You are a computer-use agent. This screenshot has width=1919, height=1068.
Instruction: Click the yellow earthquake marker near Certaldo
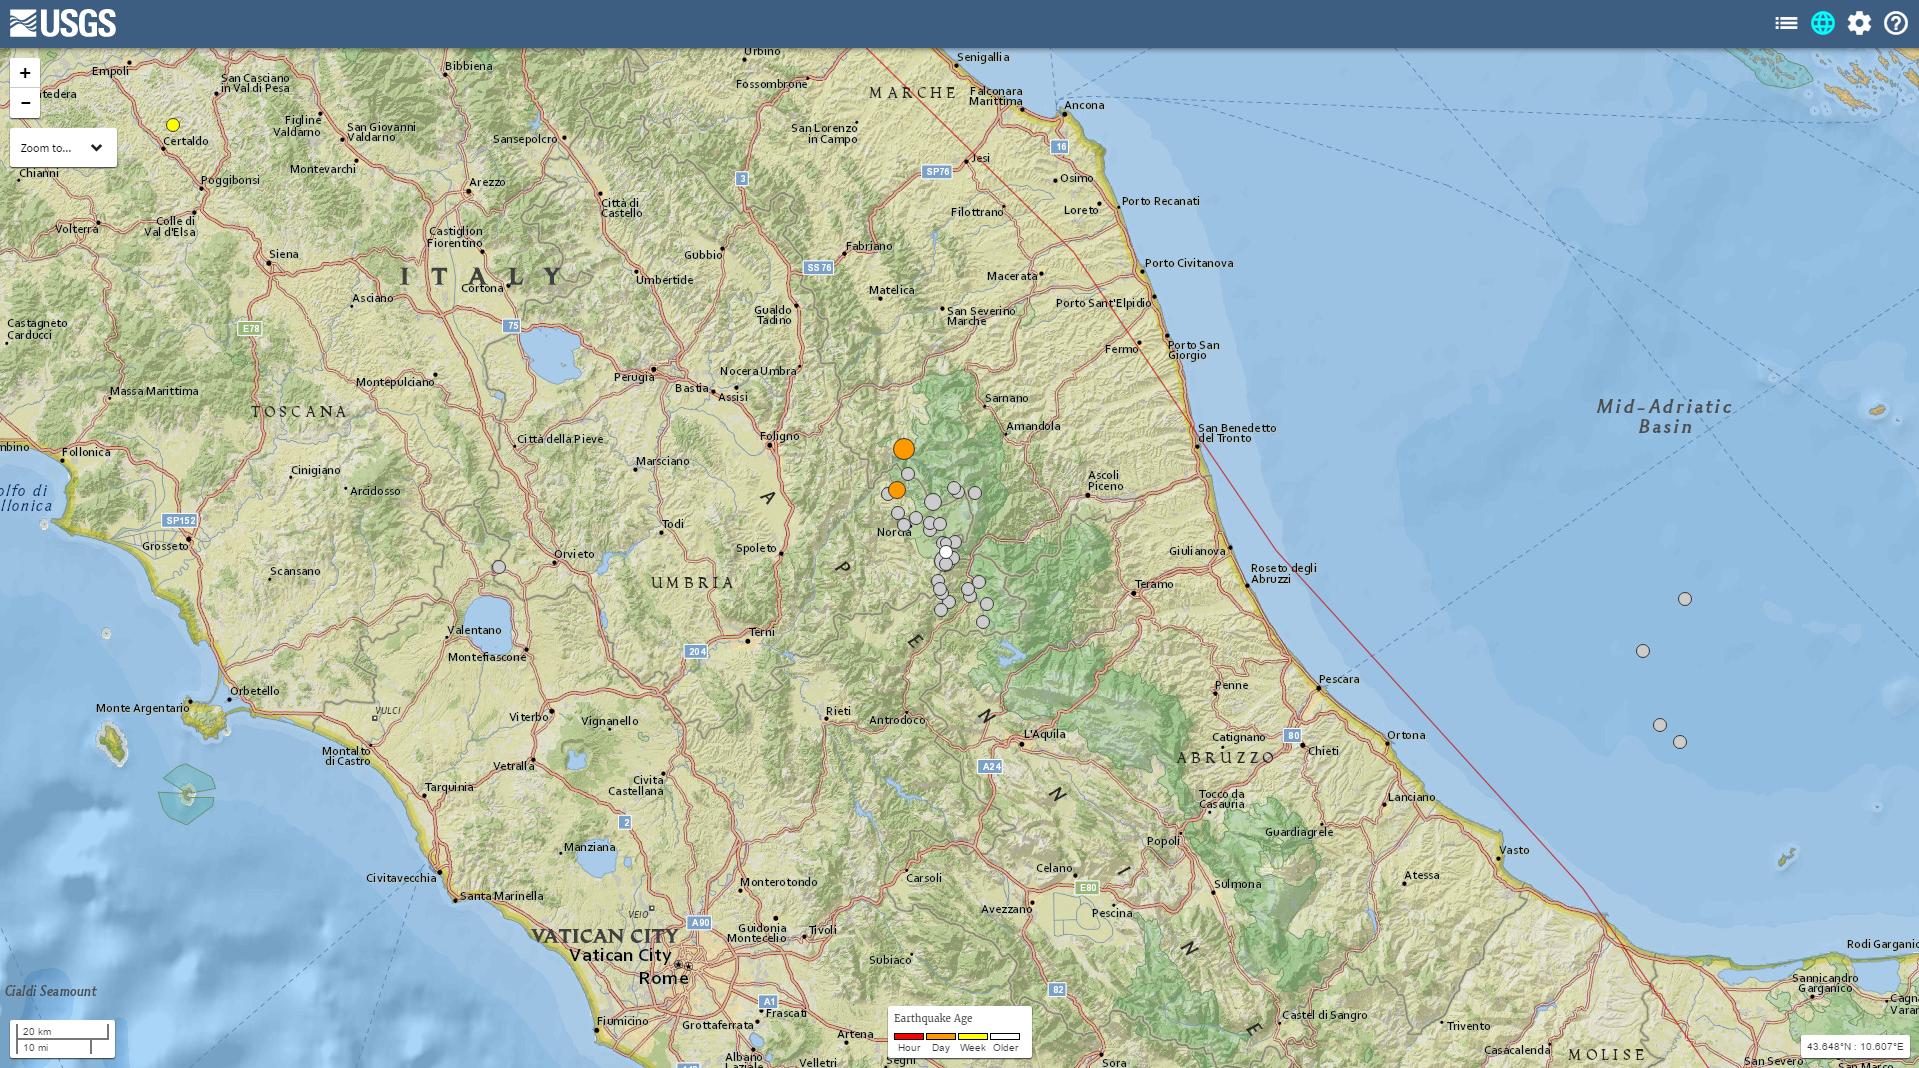pos(173,125)
